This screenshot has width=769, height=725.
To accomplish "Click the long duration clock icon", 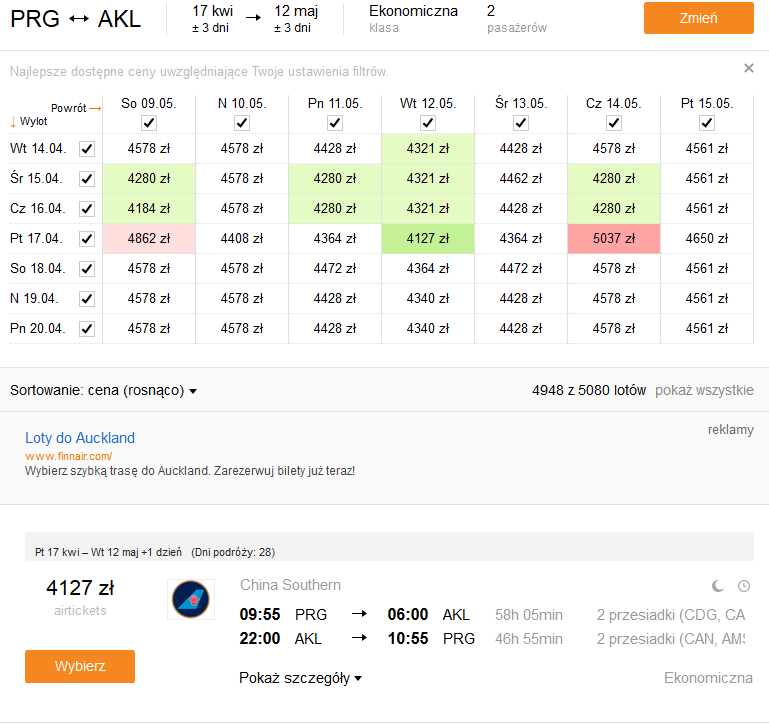I will [x=744, y=586].
